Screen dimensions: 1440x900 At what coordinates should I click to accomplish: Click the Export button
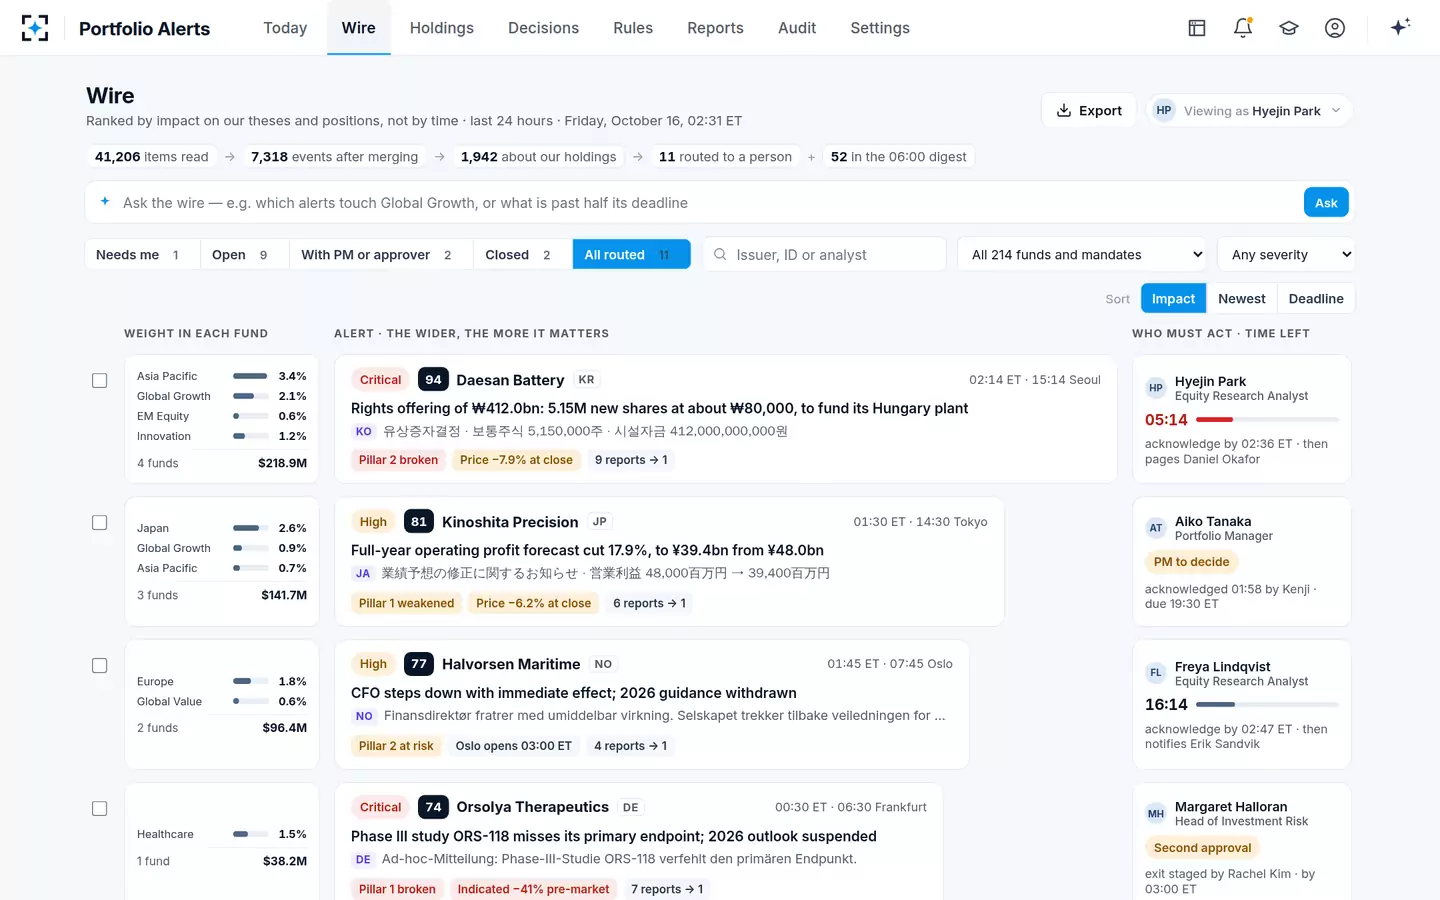pyautogui.click(x=1089, y=111)
